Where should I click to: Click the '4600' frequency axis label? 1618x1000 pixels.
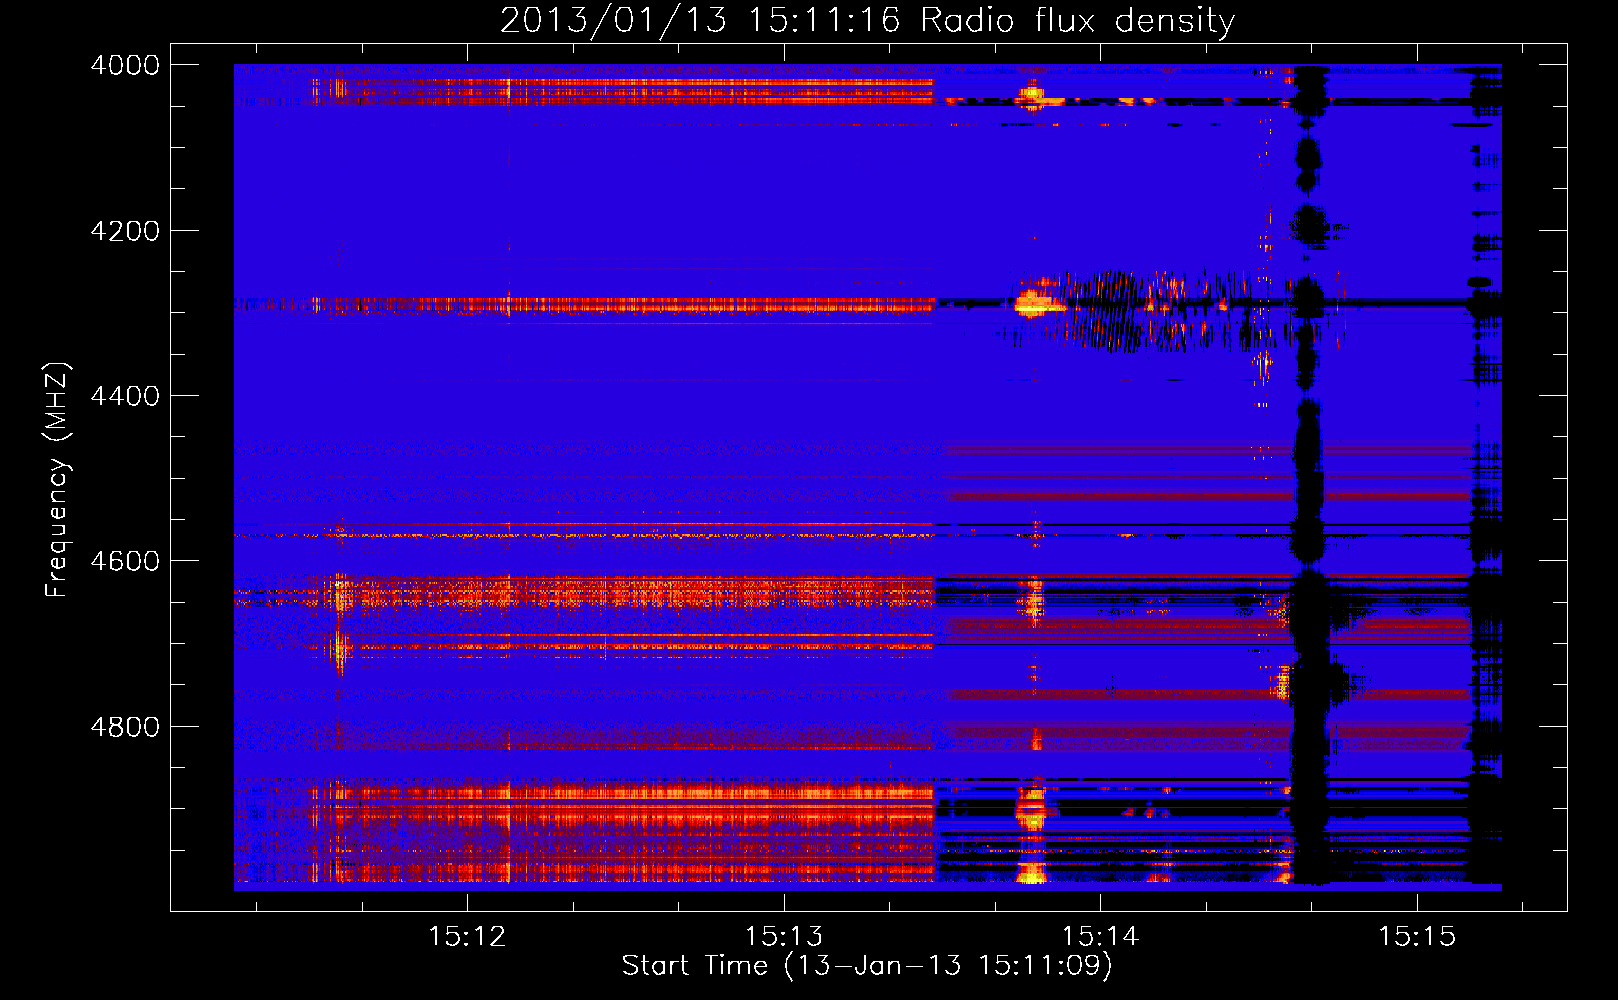coord(125,561)
